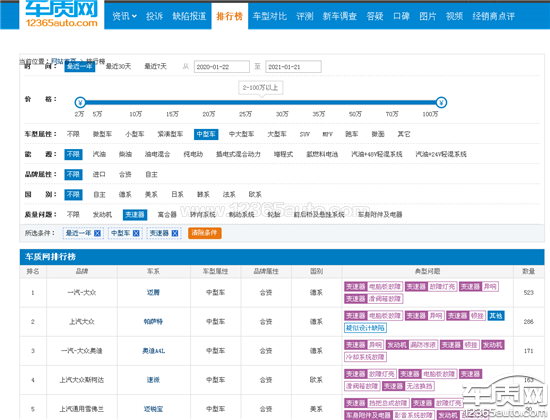Viewport: 550px width, 420px height.
Task: Click the complaint count 523
Action: pyautogui.click(x=529, y=292)
